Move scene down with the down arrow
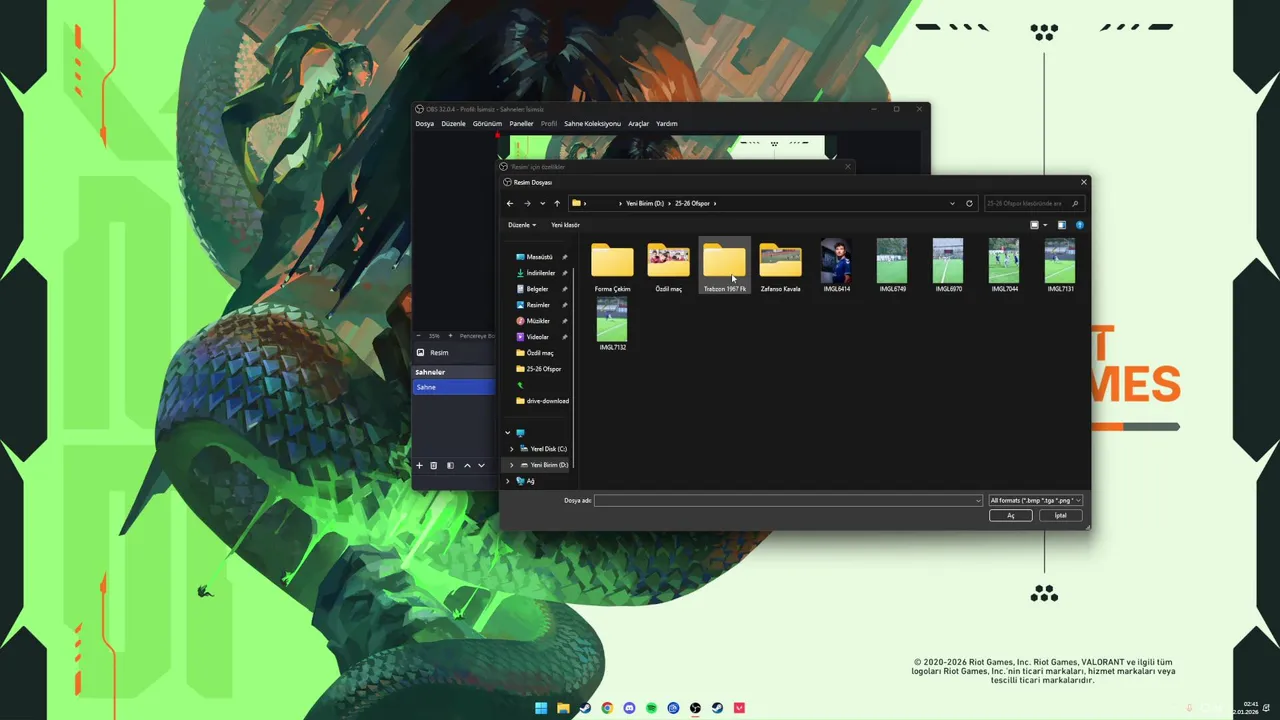The height and width of the screenshot is (720, 1280). [481, 466]
